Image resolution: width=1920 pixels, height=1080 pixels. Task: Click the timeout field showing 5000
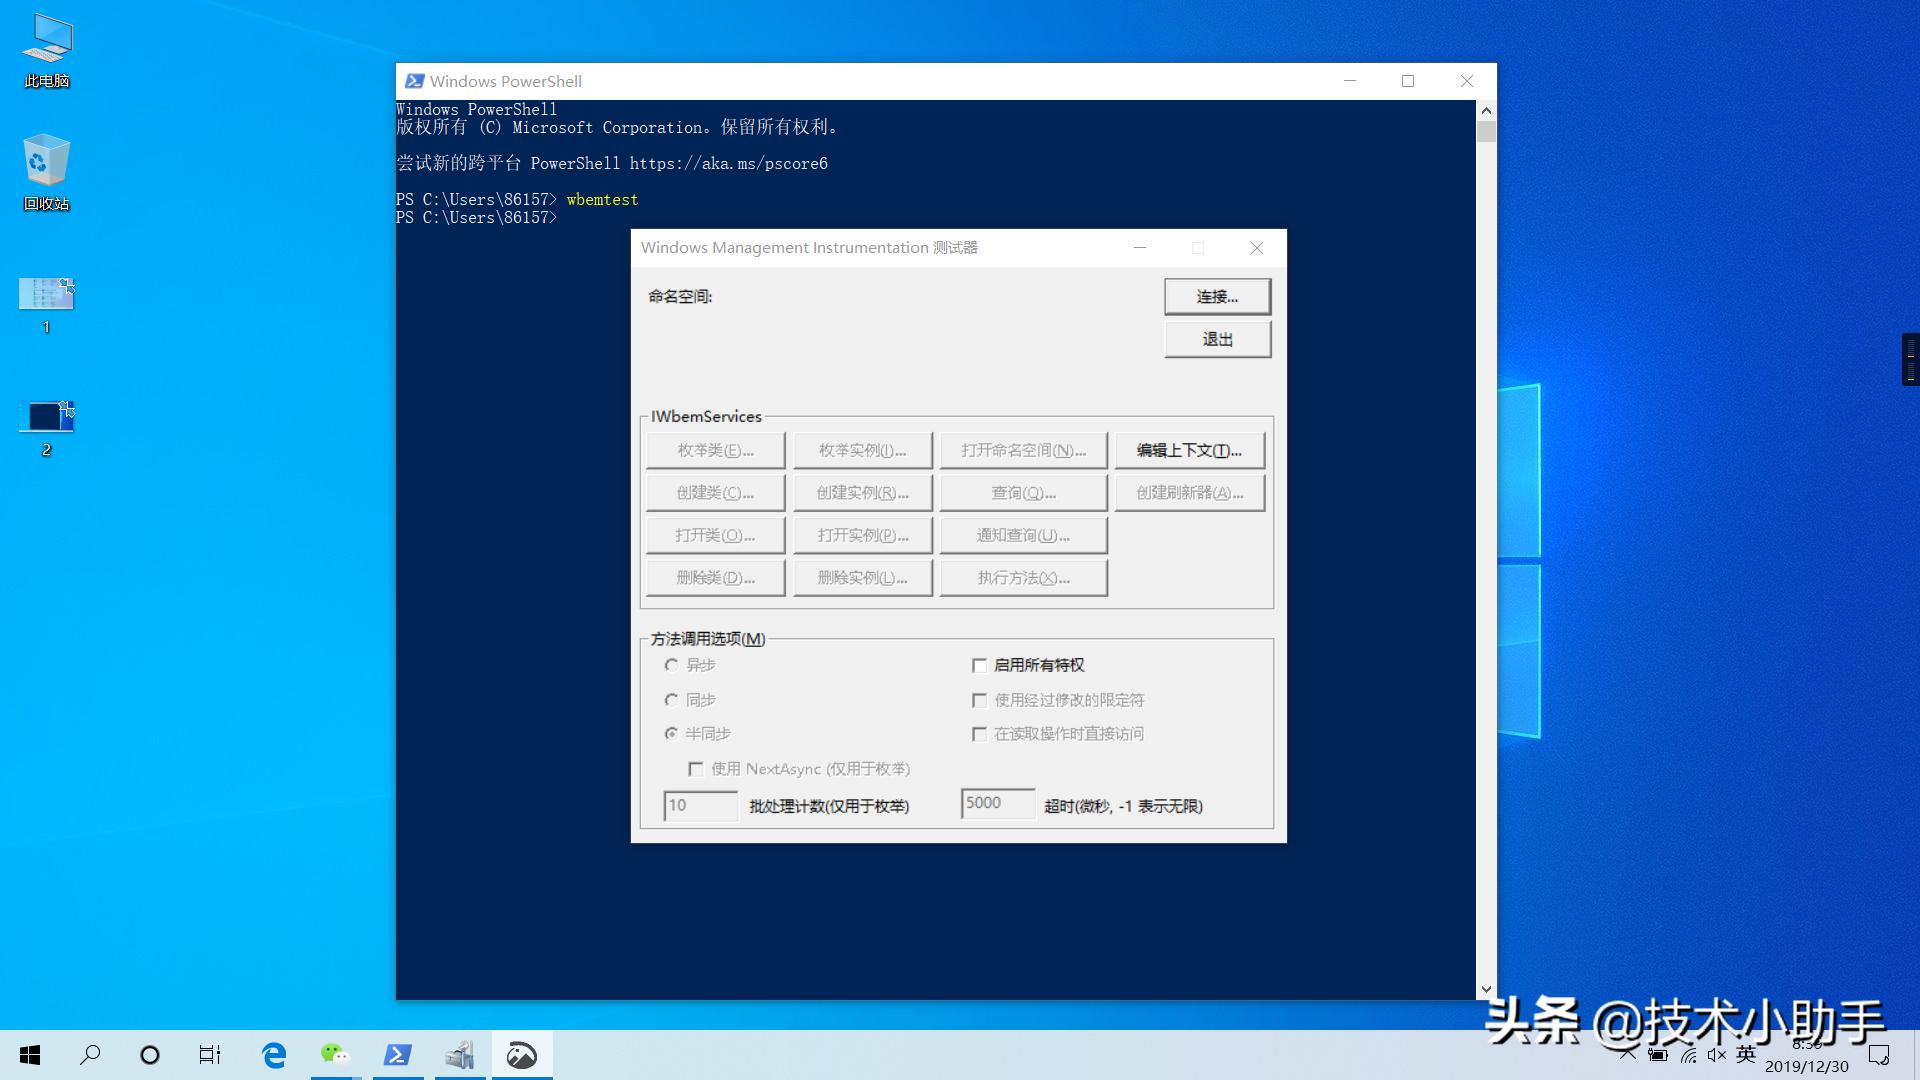point(997,804)
